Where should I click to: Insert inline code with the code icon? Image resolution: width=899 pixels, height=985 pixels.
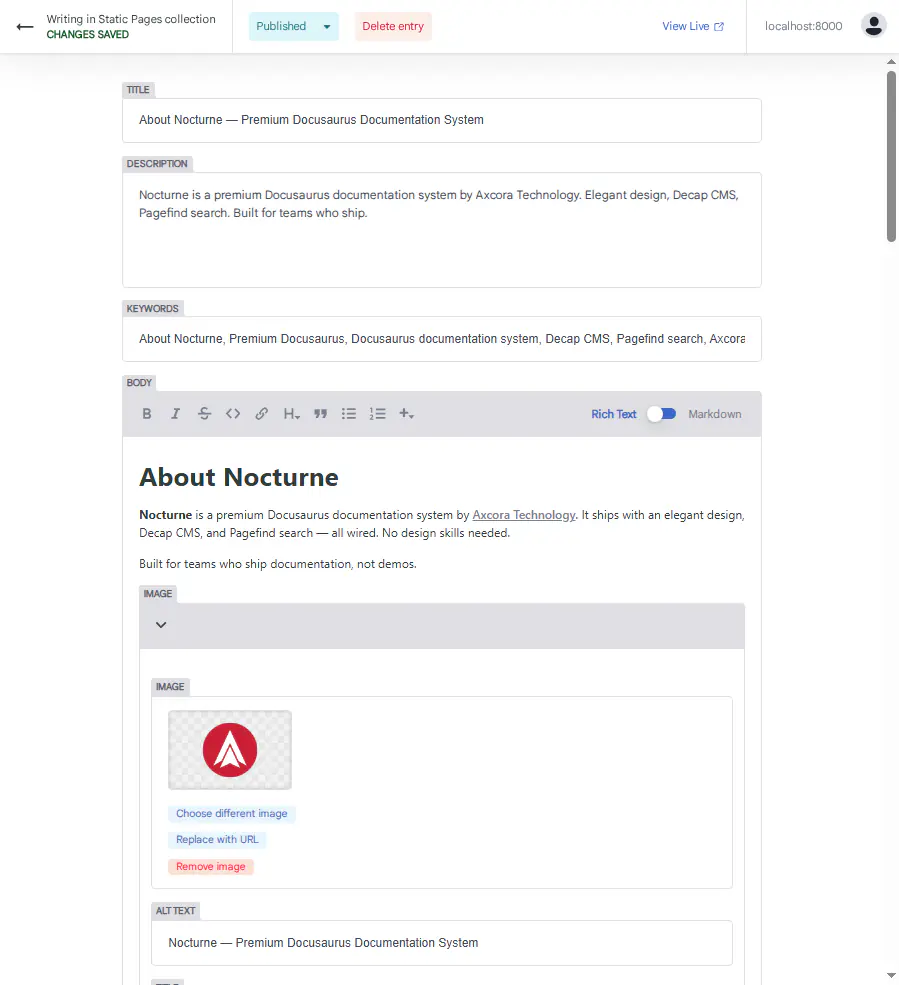pos(233,413)
